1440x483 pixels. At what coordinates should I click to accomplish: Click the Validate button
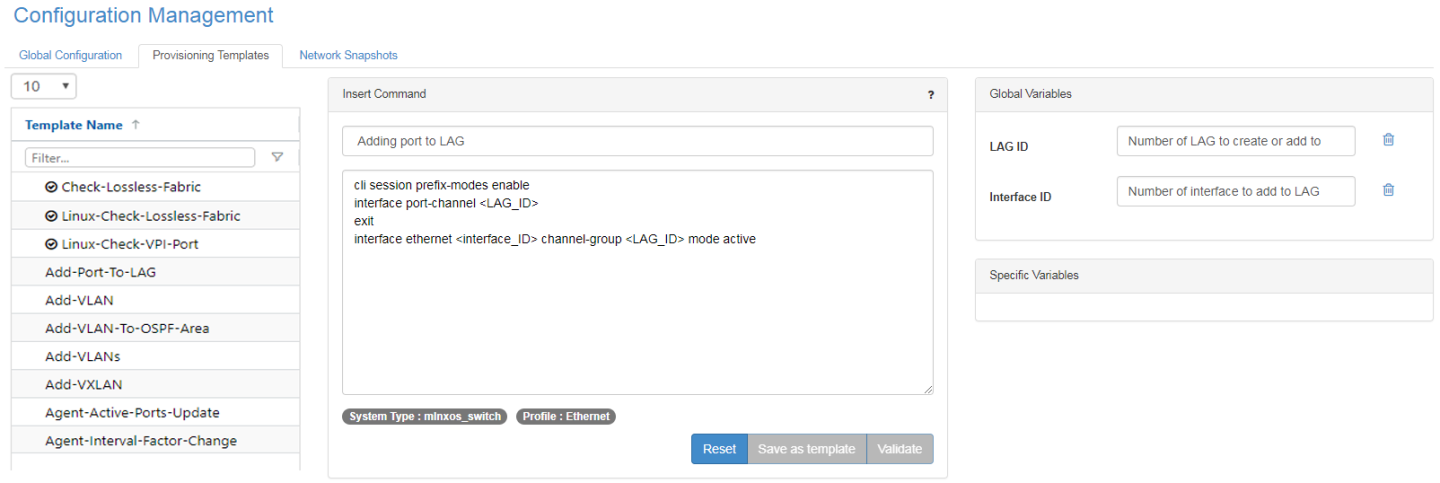(x=900, y=449)
